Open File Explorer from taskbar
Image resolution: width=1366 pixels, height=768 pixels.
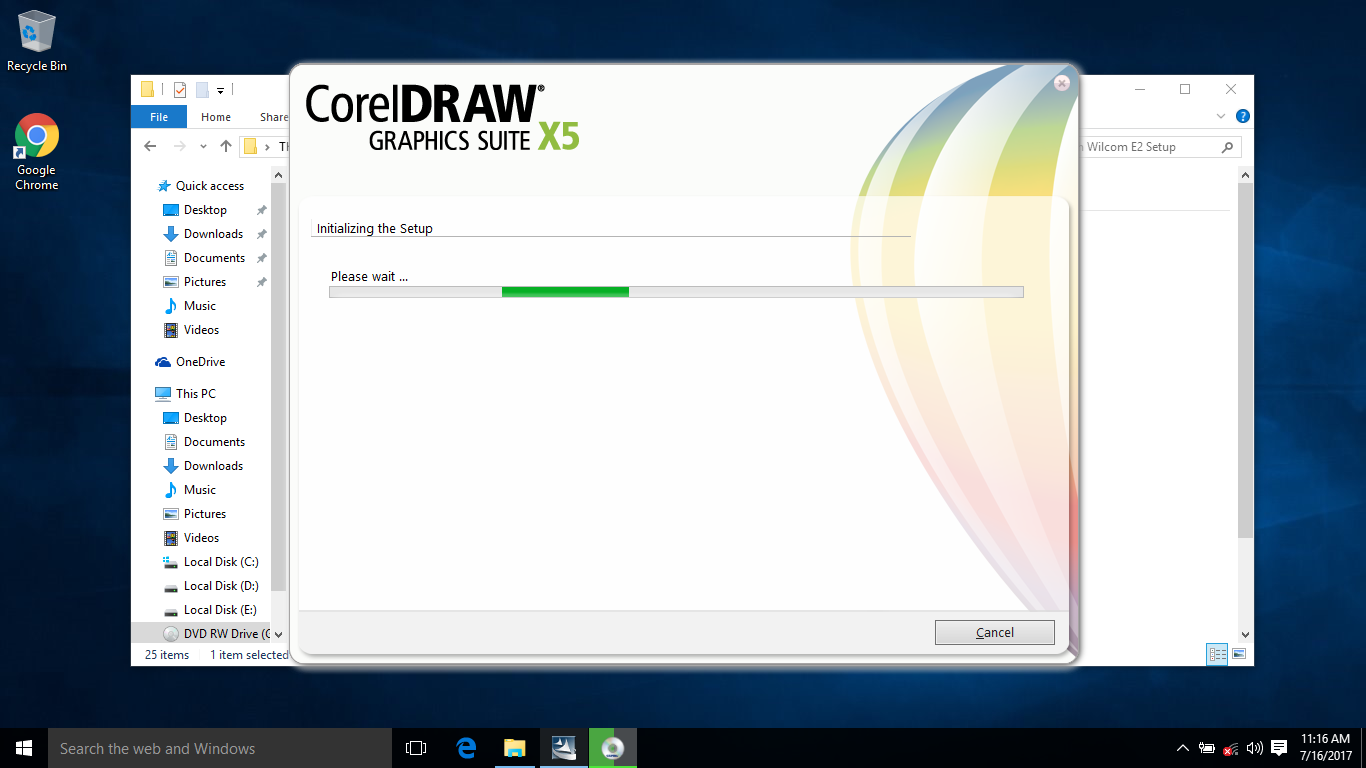pyautogui.click(x=514, y=748)
